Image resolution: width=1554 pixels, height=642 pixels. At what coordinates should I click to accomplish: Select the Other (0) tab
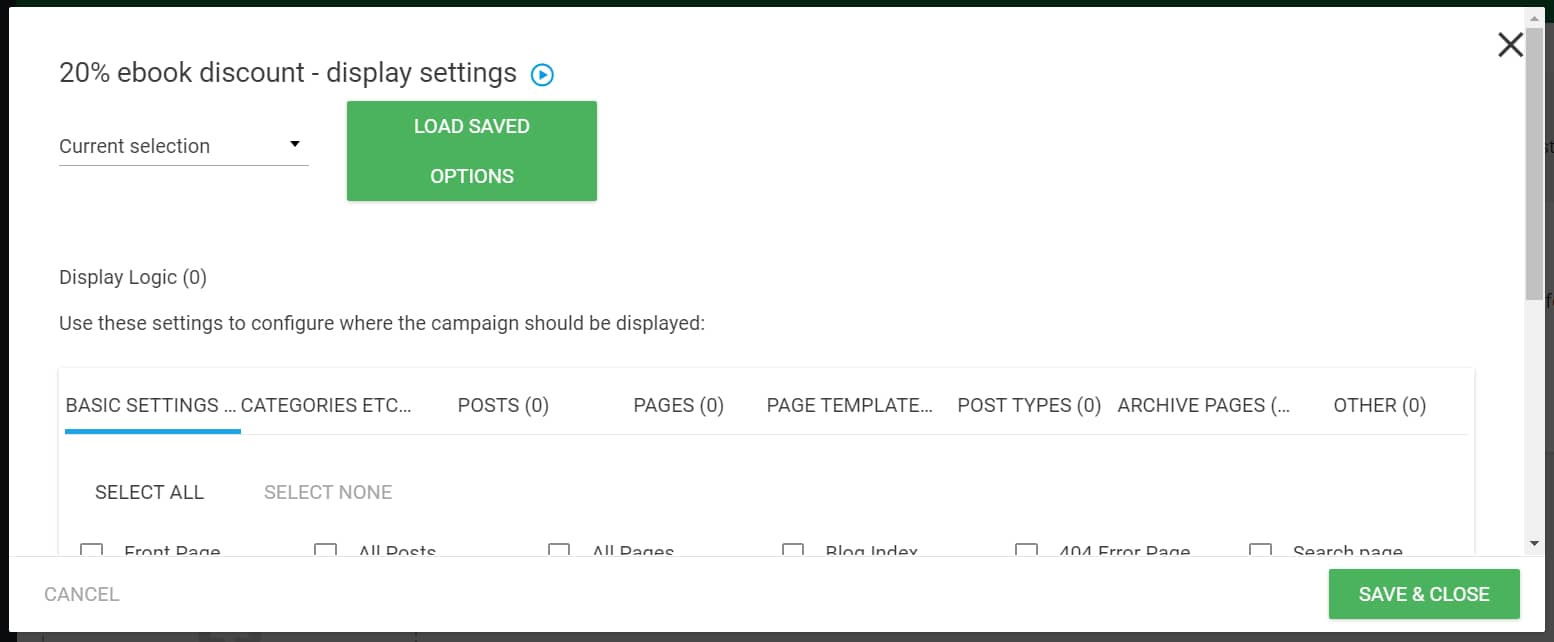click(1379, 405)
